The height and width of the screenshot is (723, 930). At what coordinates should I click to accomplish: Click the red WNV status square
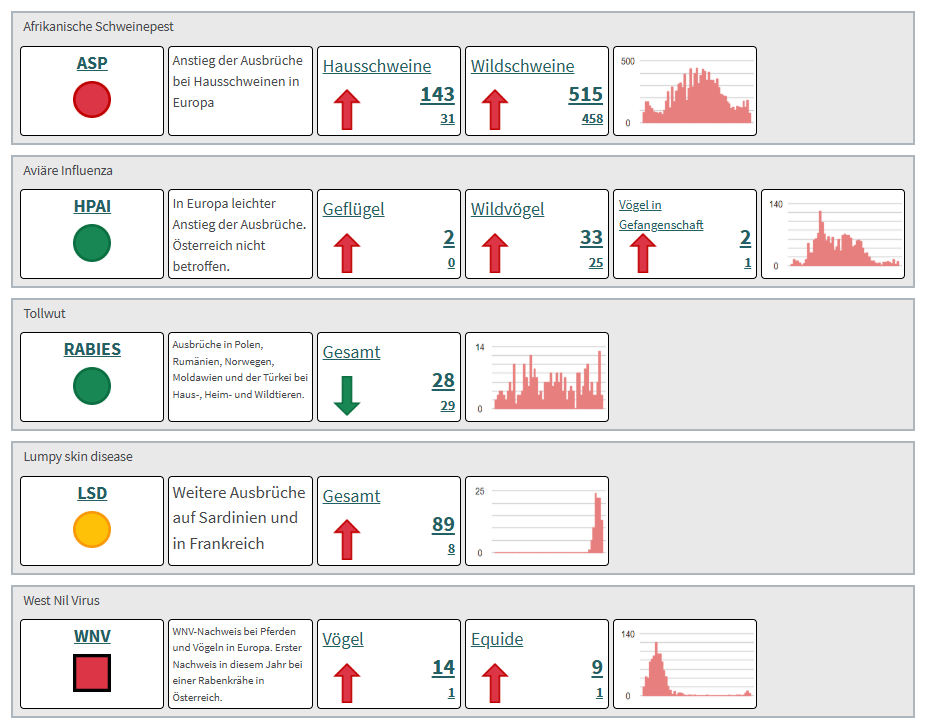point(92,673)
